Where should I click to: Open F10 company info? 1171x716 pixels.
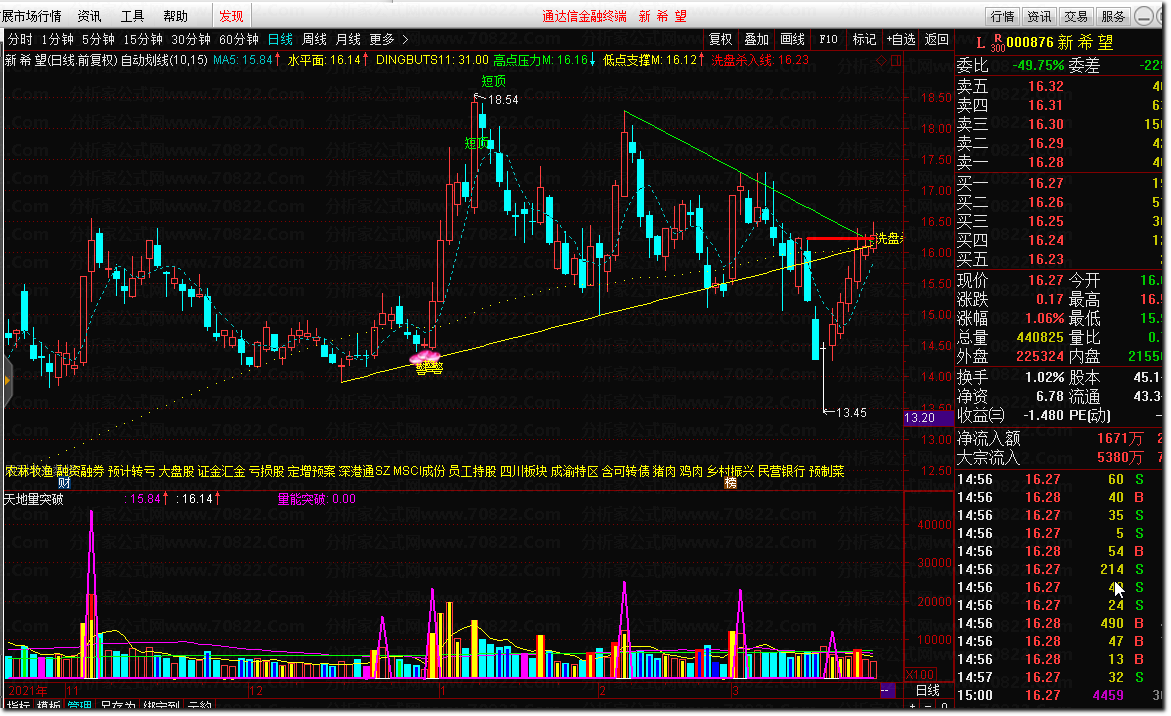tap(828, 40)
